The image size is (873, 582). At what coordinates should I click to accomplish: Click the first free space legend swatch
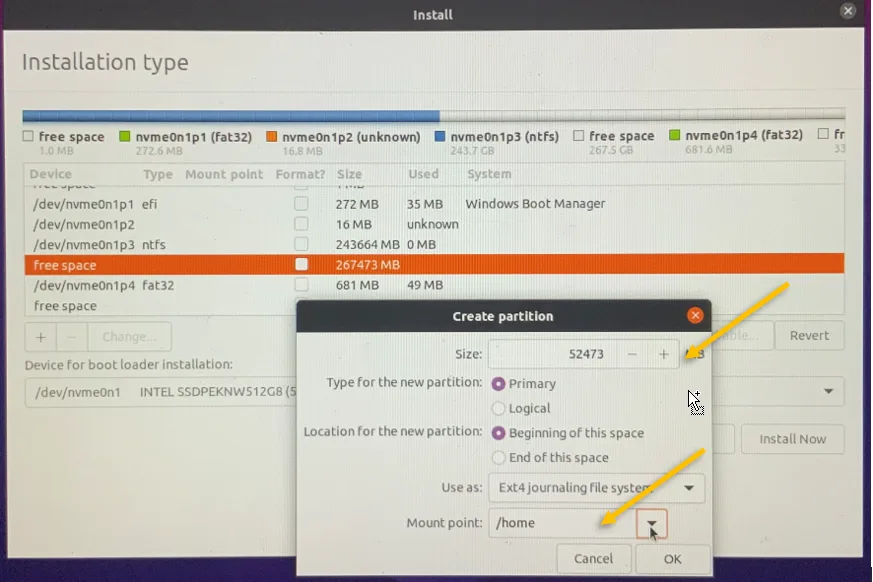coord(28,136)
